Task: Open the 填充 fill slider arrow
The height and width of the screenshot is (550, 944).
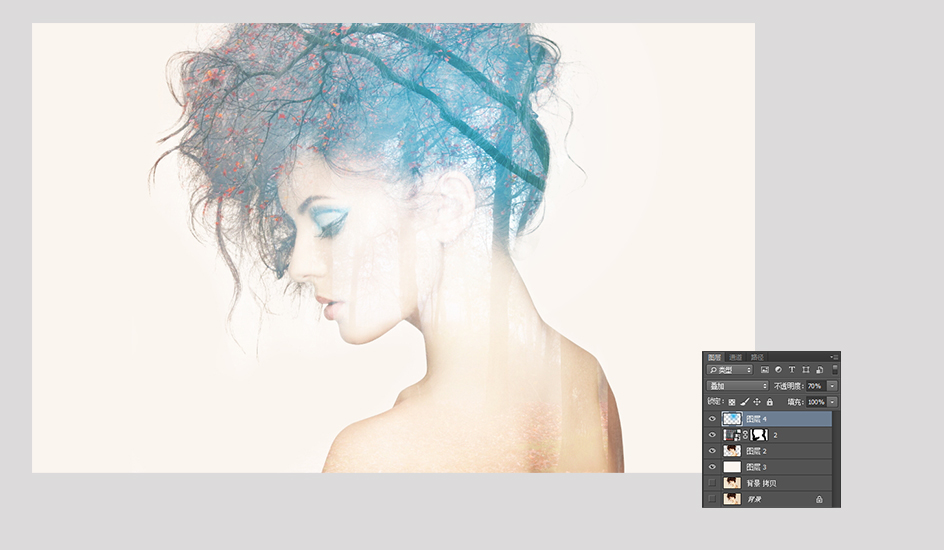Action: (x=832, y=402)
